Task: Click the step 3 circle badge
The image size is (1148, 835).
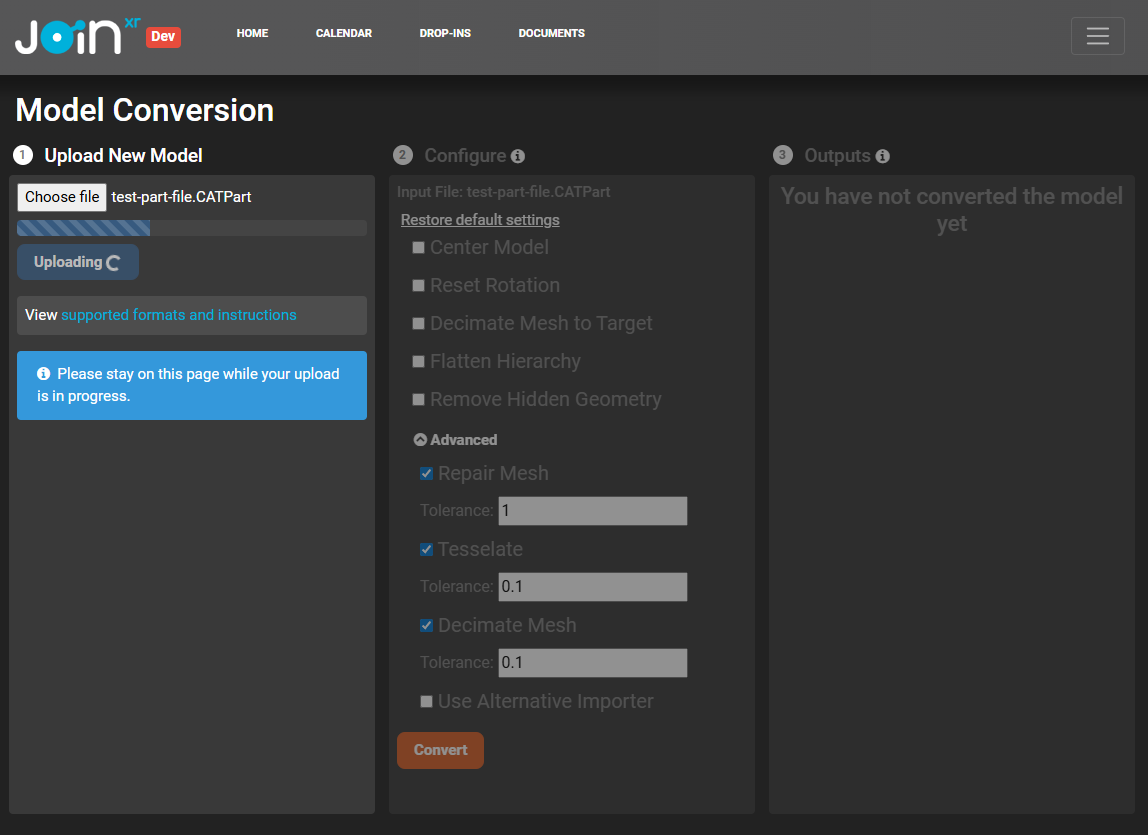Action: point(781,155)
